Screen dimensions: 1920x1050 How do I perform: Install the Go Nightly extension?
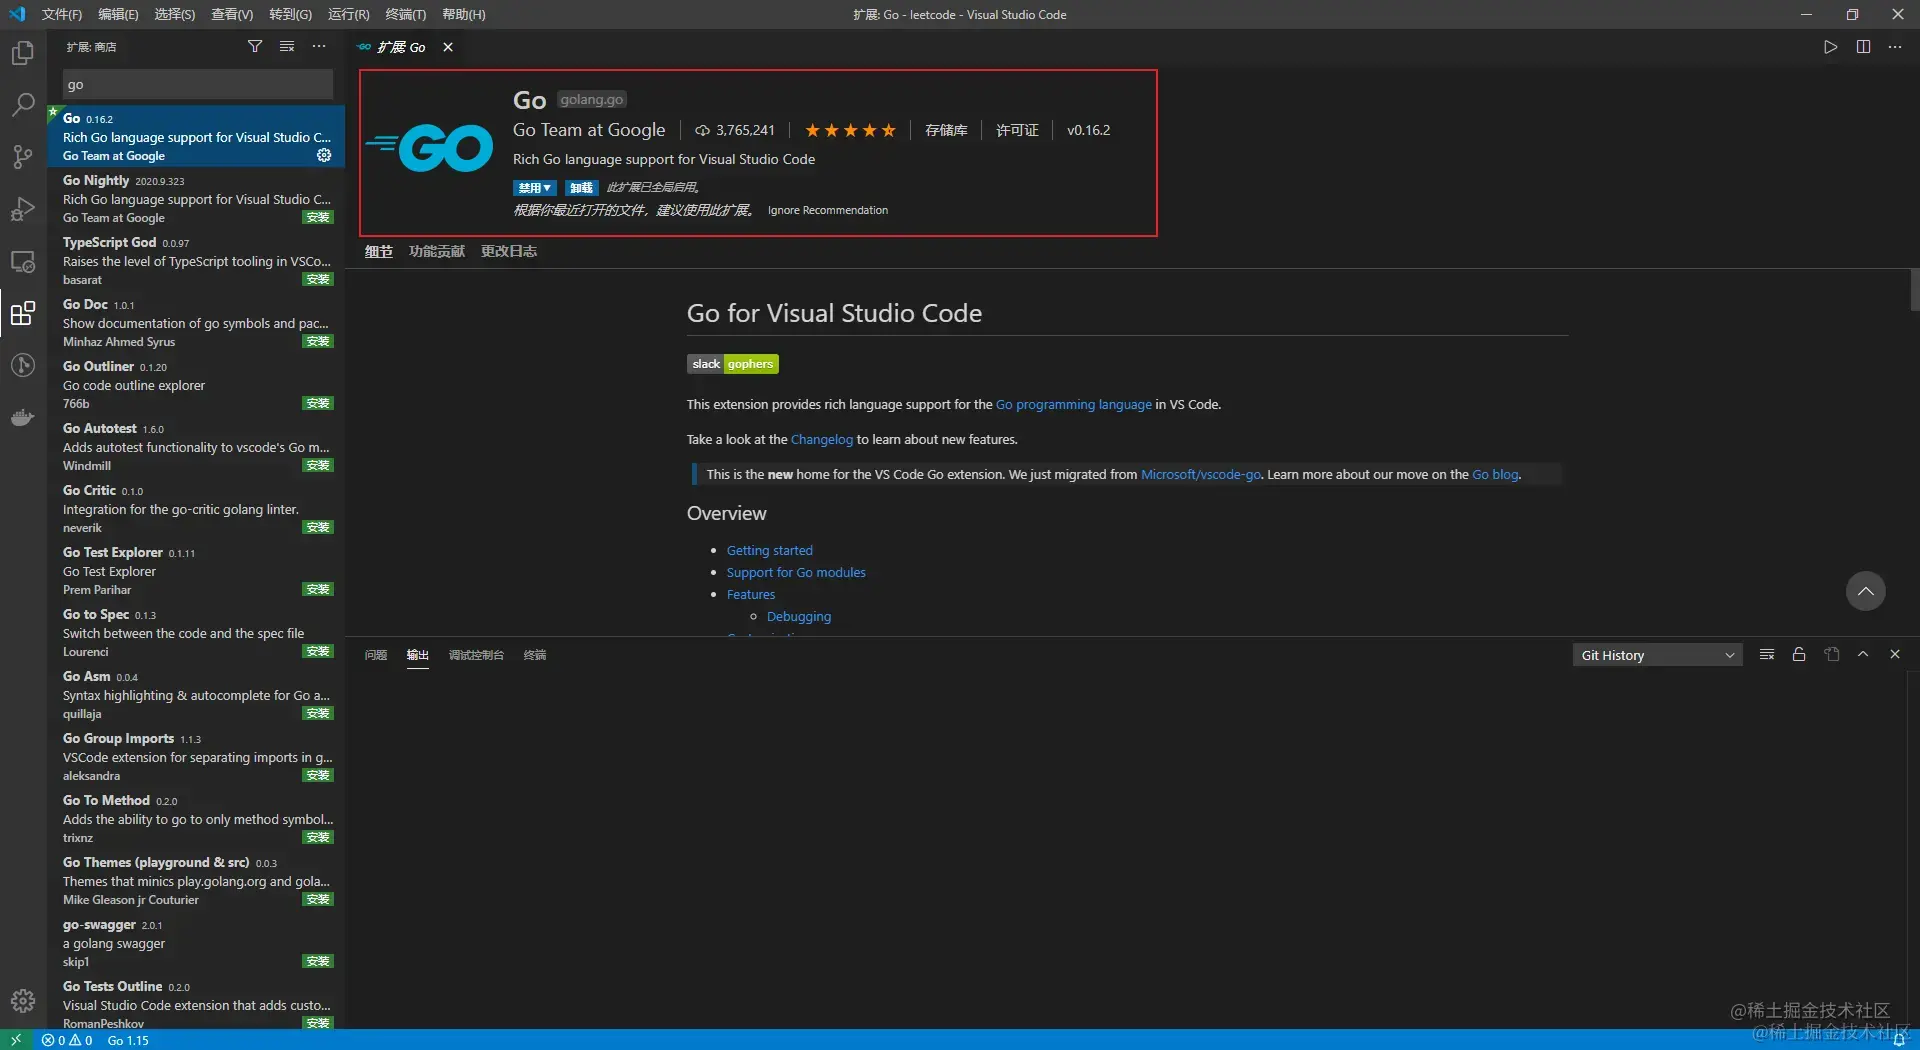click(318, 218)
